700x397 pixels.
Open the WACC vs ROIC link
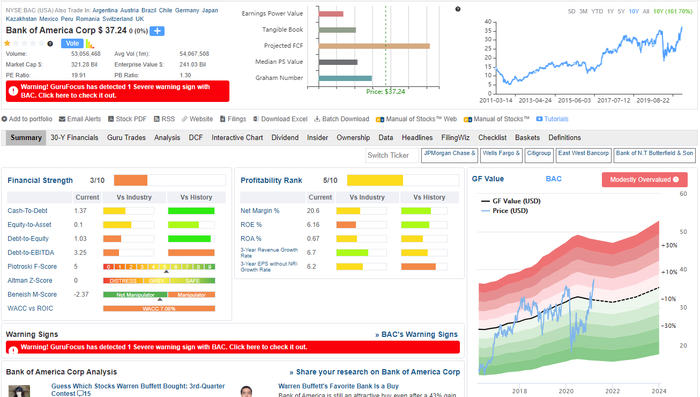(x=30, y=309)
